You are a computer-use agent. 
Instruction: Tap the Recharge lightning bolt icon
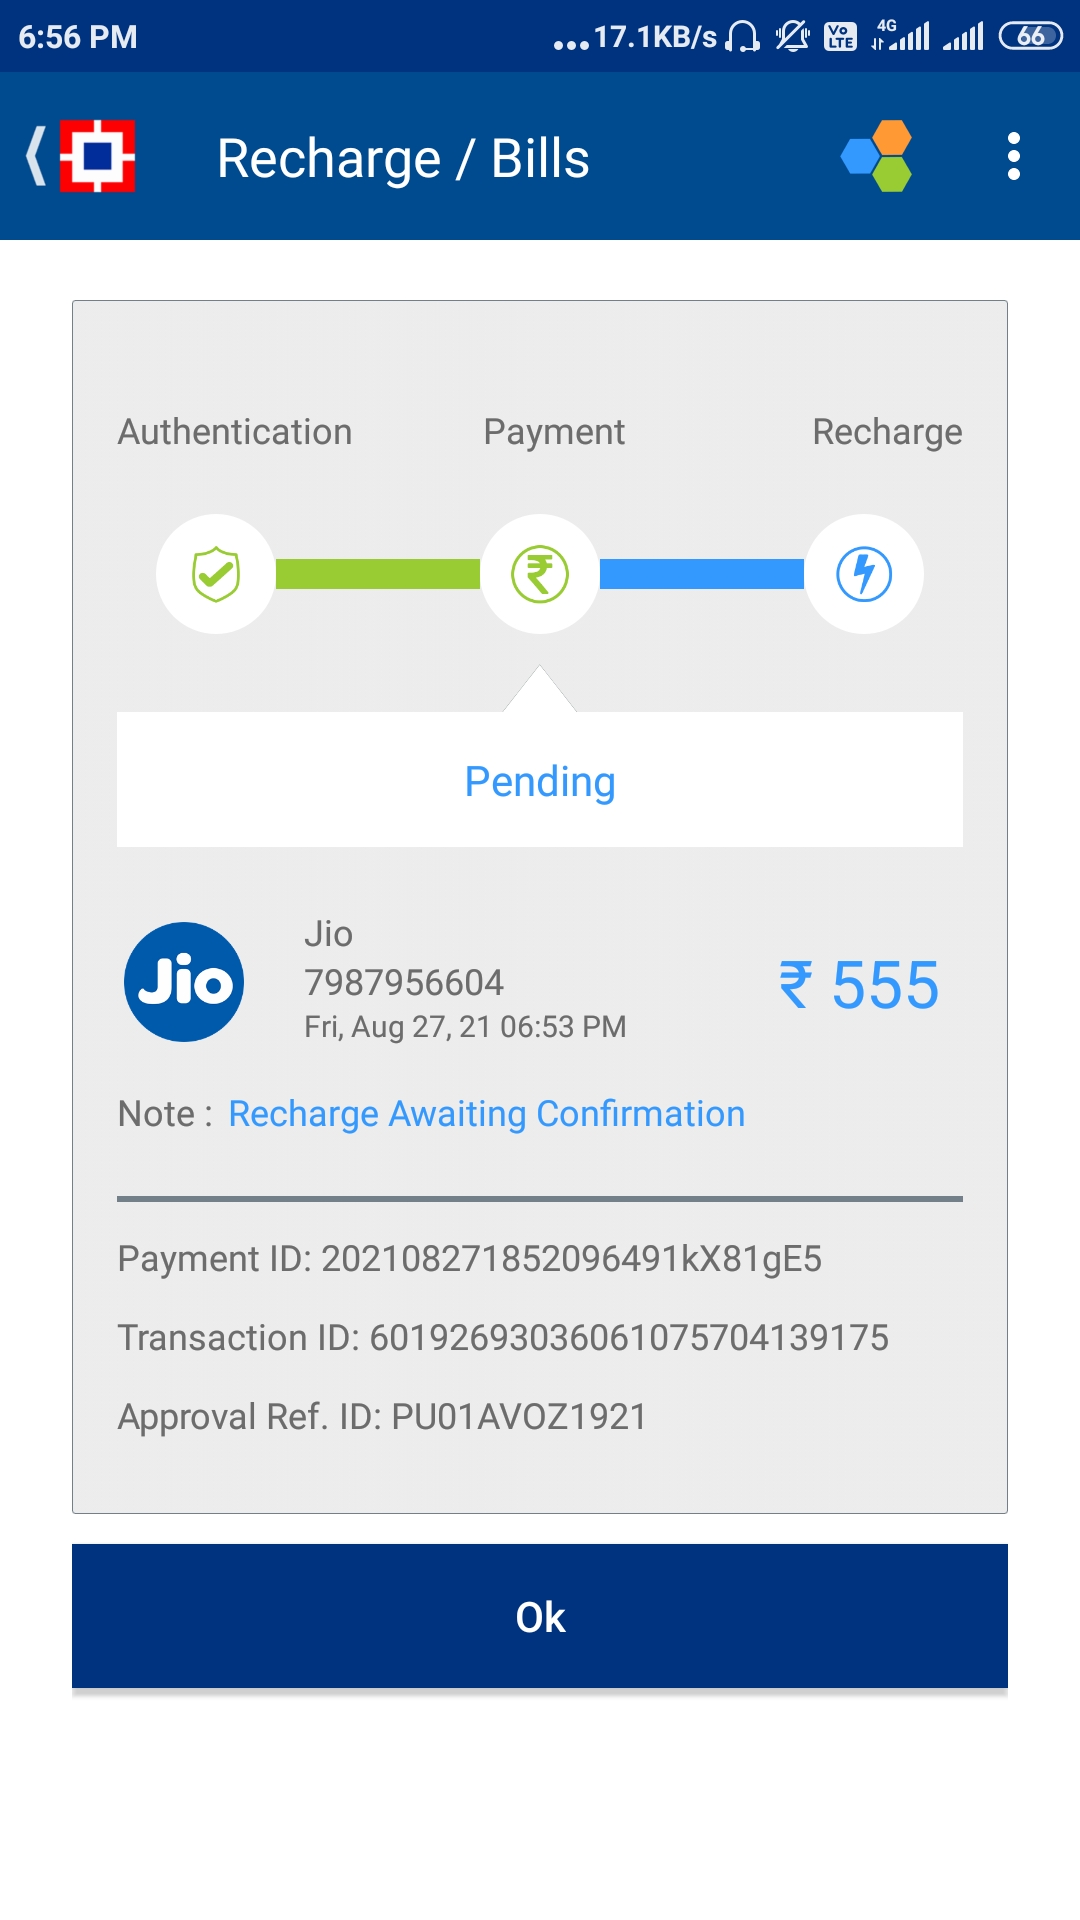point(864,574)
